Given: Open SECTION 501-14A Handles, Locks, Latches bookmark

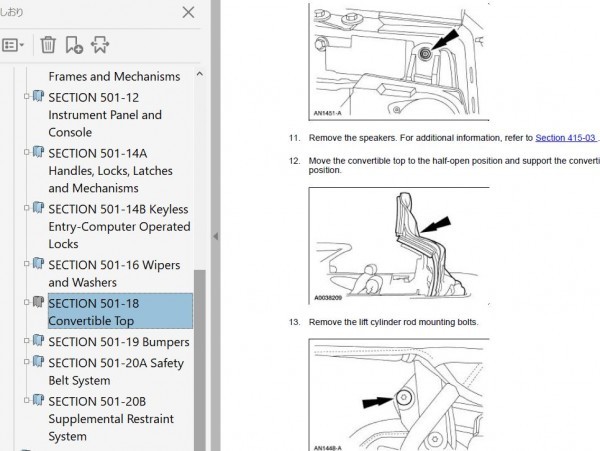Looking at the screenshot, I should 111,171.
